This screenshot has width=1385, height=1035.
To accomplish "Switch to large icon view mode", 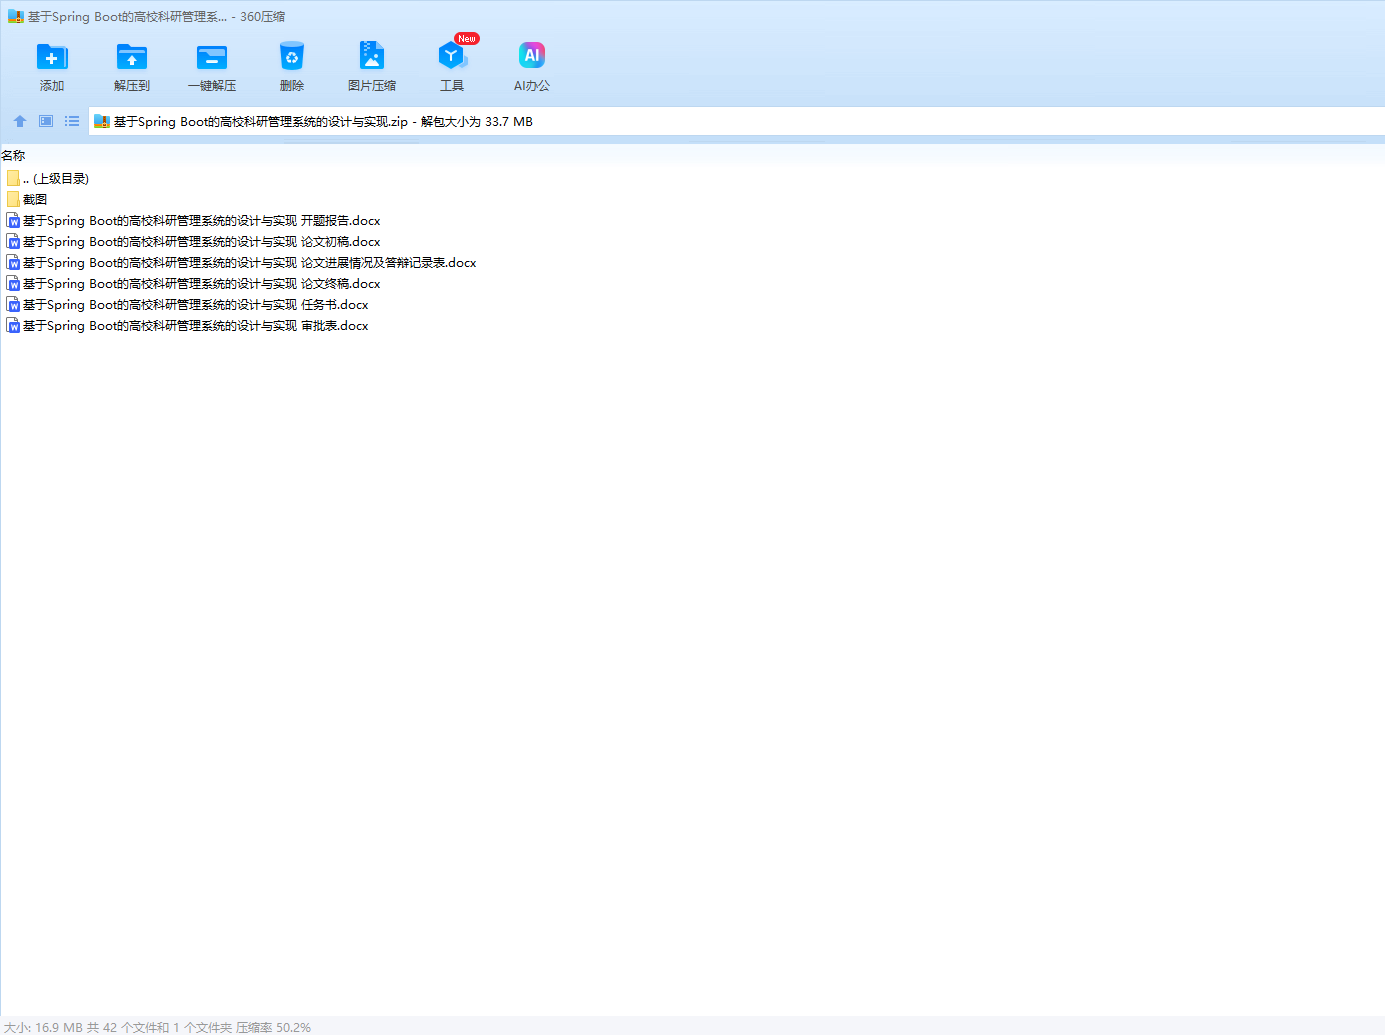I will click(46, 121).
